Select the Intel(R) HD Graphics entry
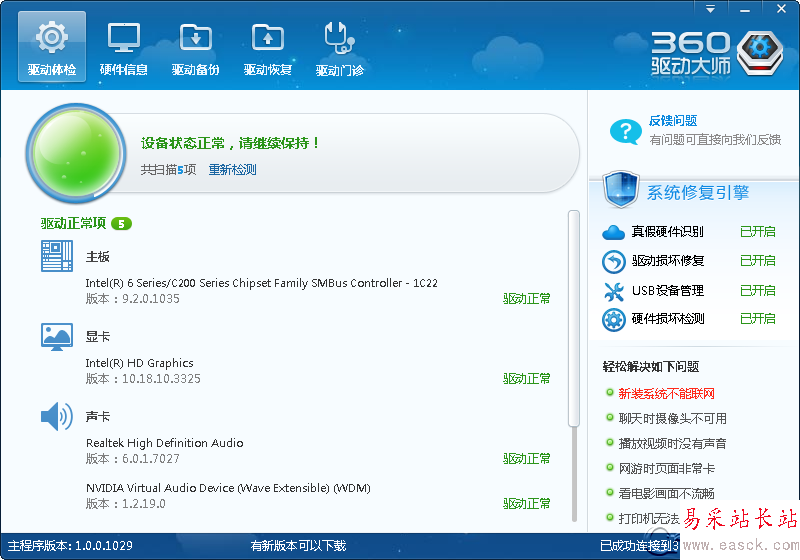The height and width of the screenshot is (560, 800). coord(139,363)
